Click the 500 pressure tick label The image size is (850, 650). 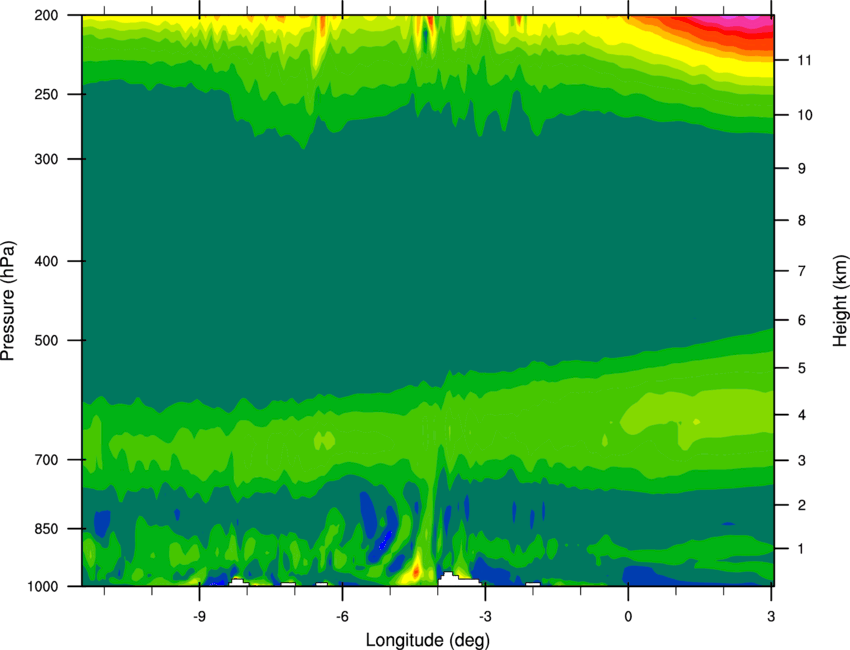point(47,340)
